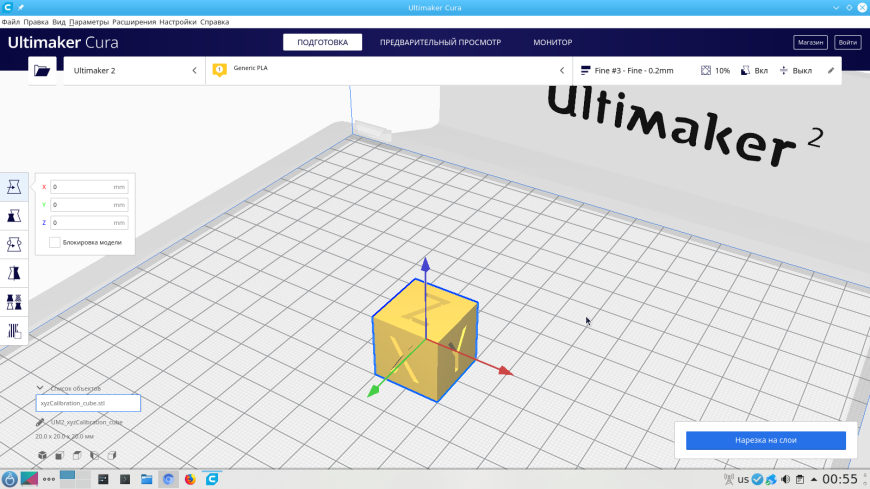Click the support 'Вкл' indicator

pos(755,70)
